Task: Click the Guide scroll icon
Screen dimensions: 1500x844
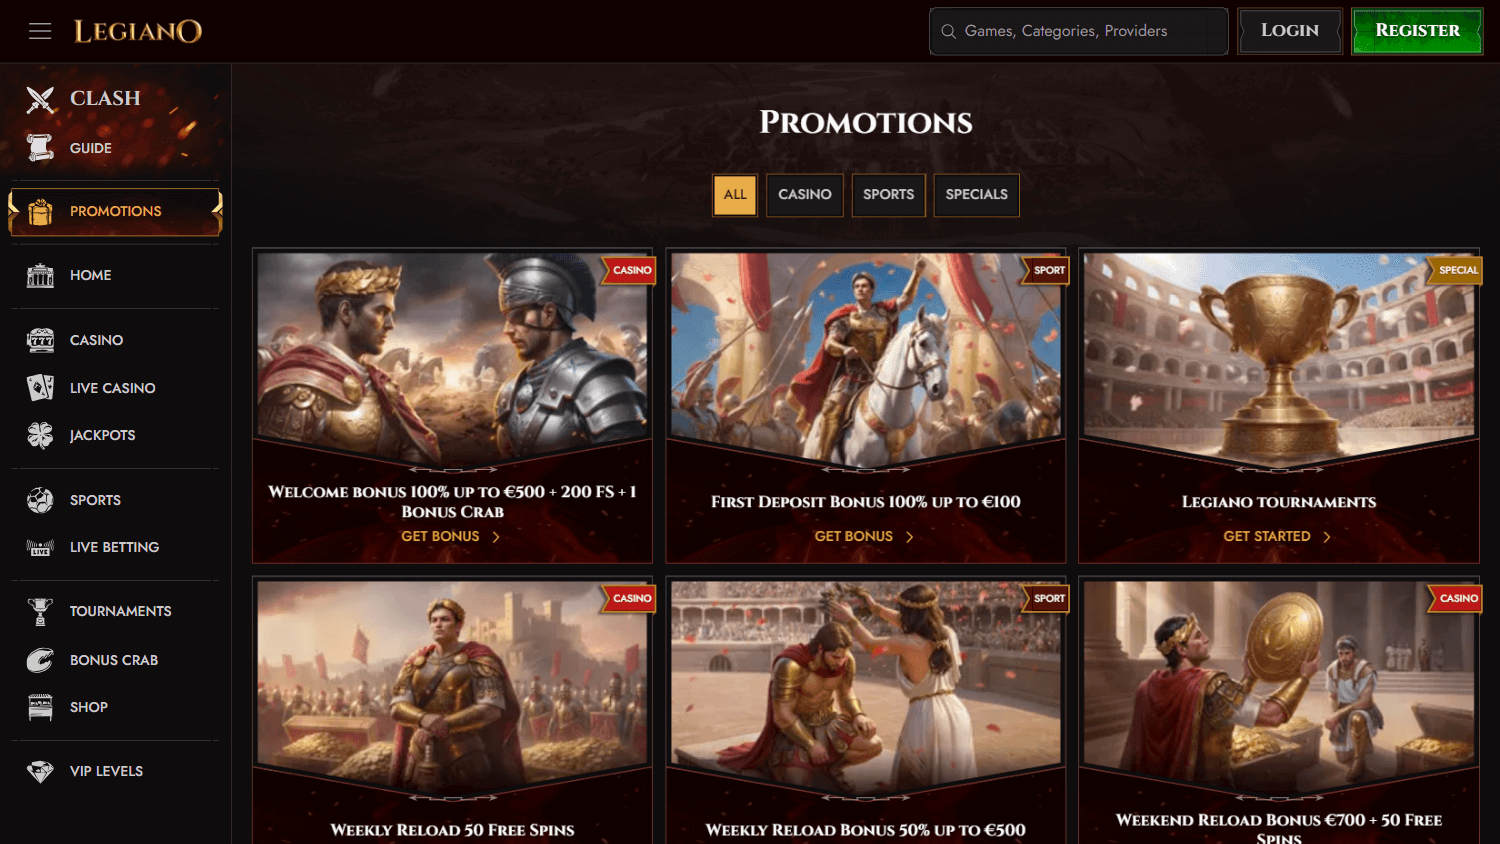Action: point(40,148)
